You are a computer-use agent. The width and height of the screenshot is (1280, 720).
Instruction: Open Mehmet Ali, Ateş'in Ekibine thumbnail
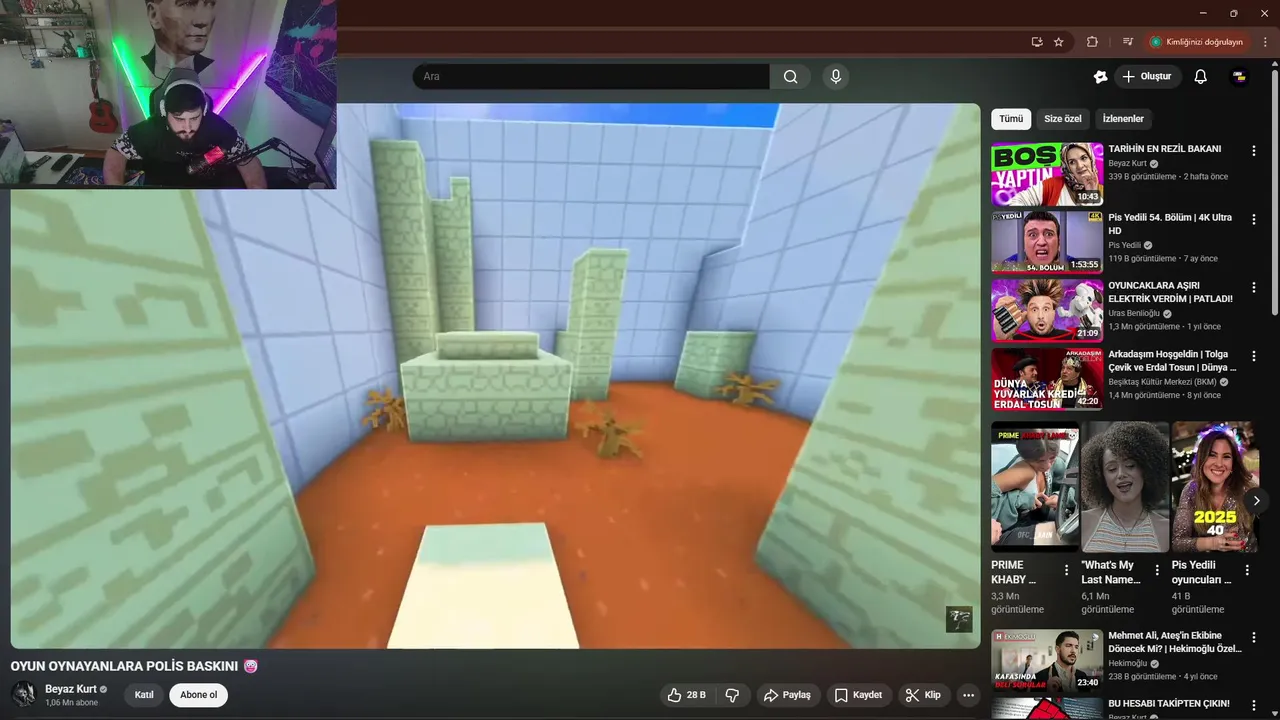[x=1047, y=661]
